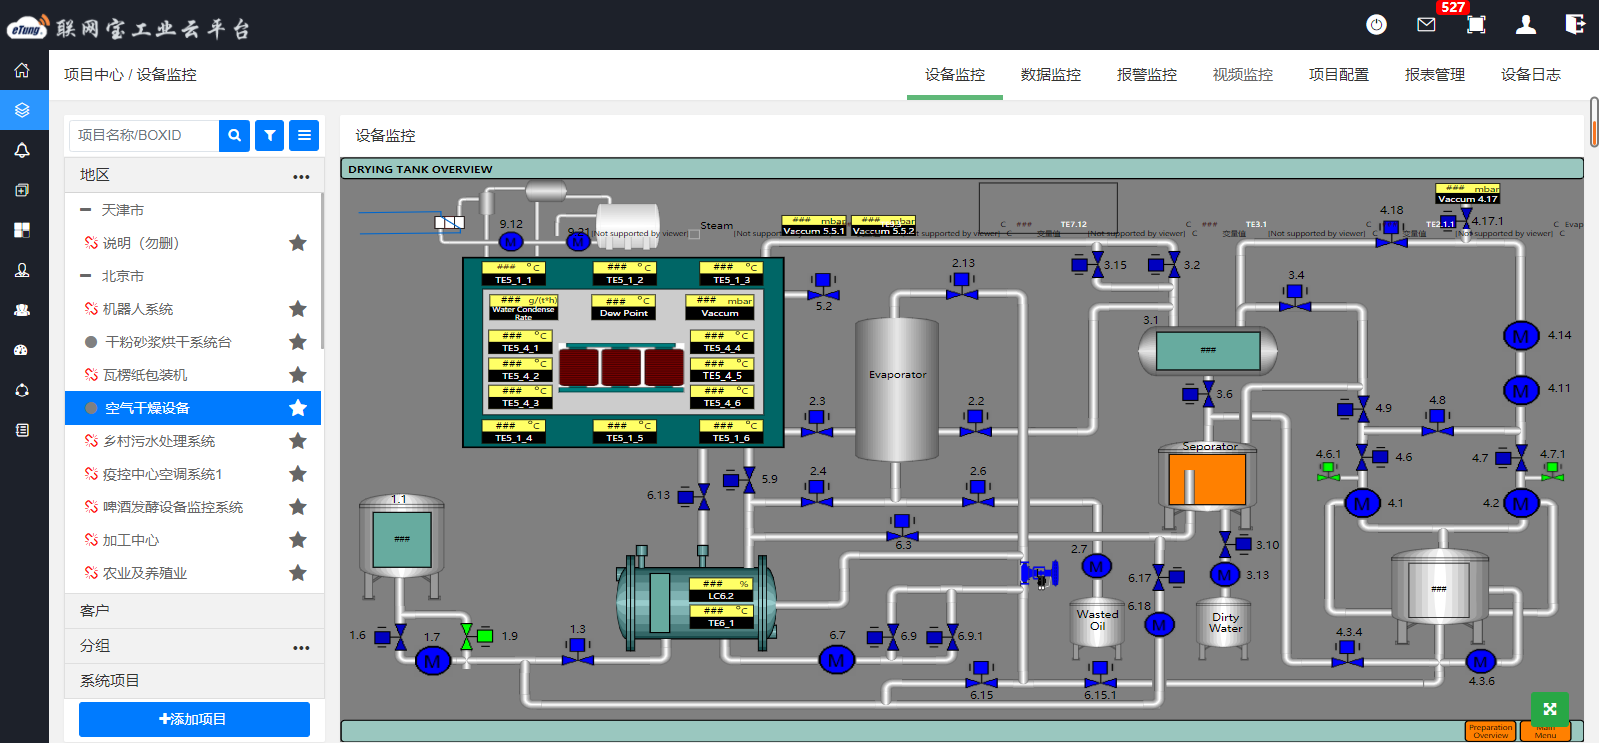Open the 分组 section more options dots
This screenshot has width=1599, height=743.
click(301, 647)
